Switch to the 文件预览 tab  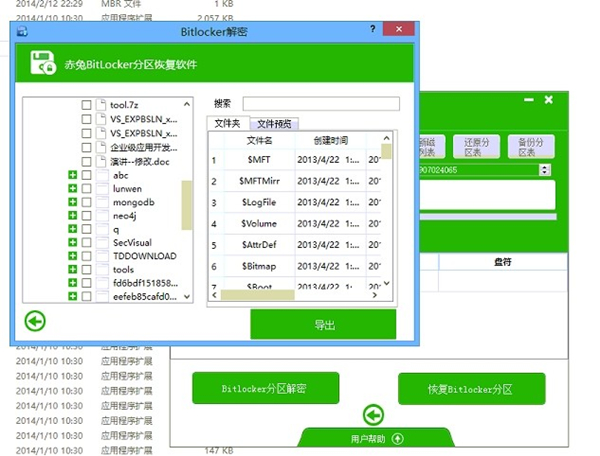coord(269,124)
